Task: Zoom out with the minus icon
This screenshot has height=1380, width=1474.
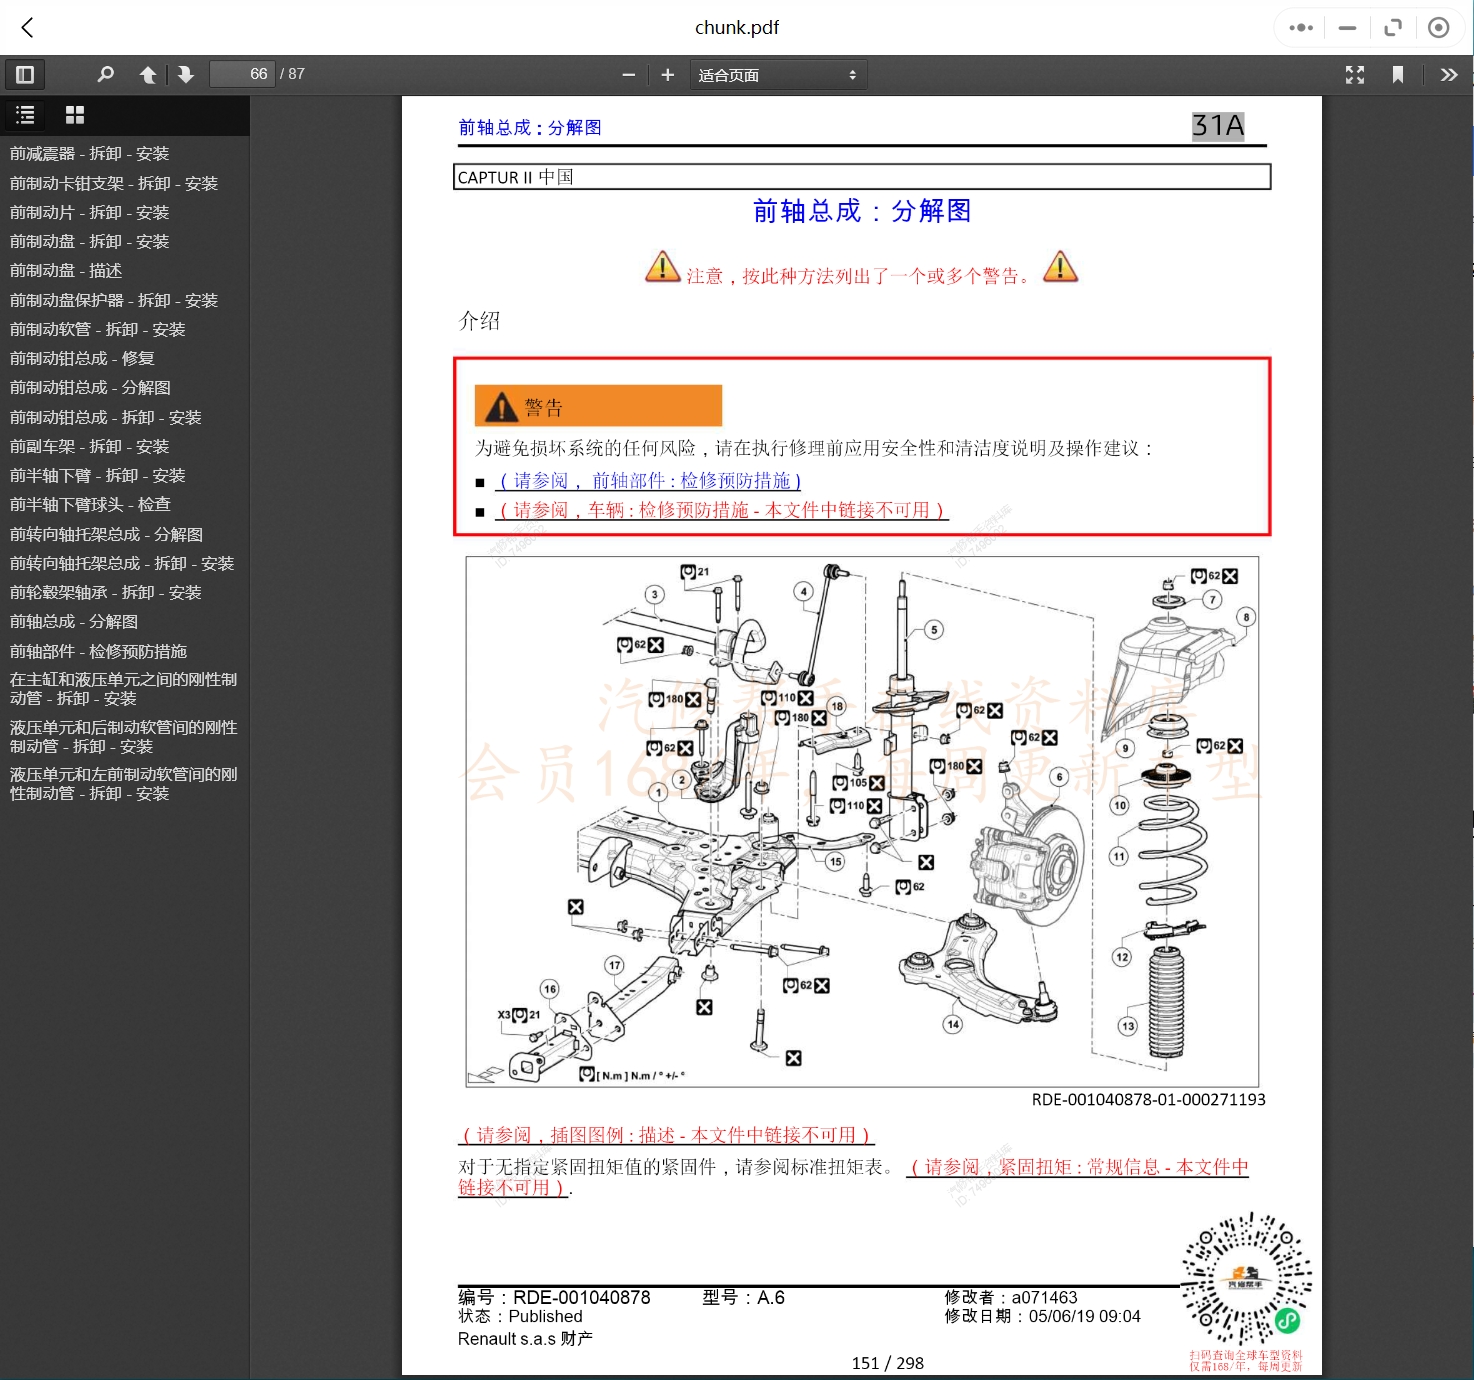Action: click(x=628, y=74)
